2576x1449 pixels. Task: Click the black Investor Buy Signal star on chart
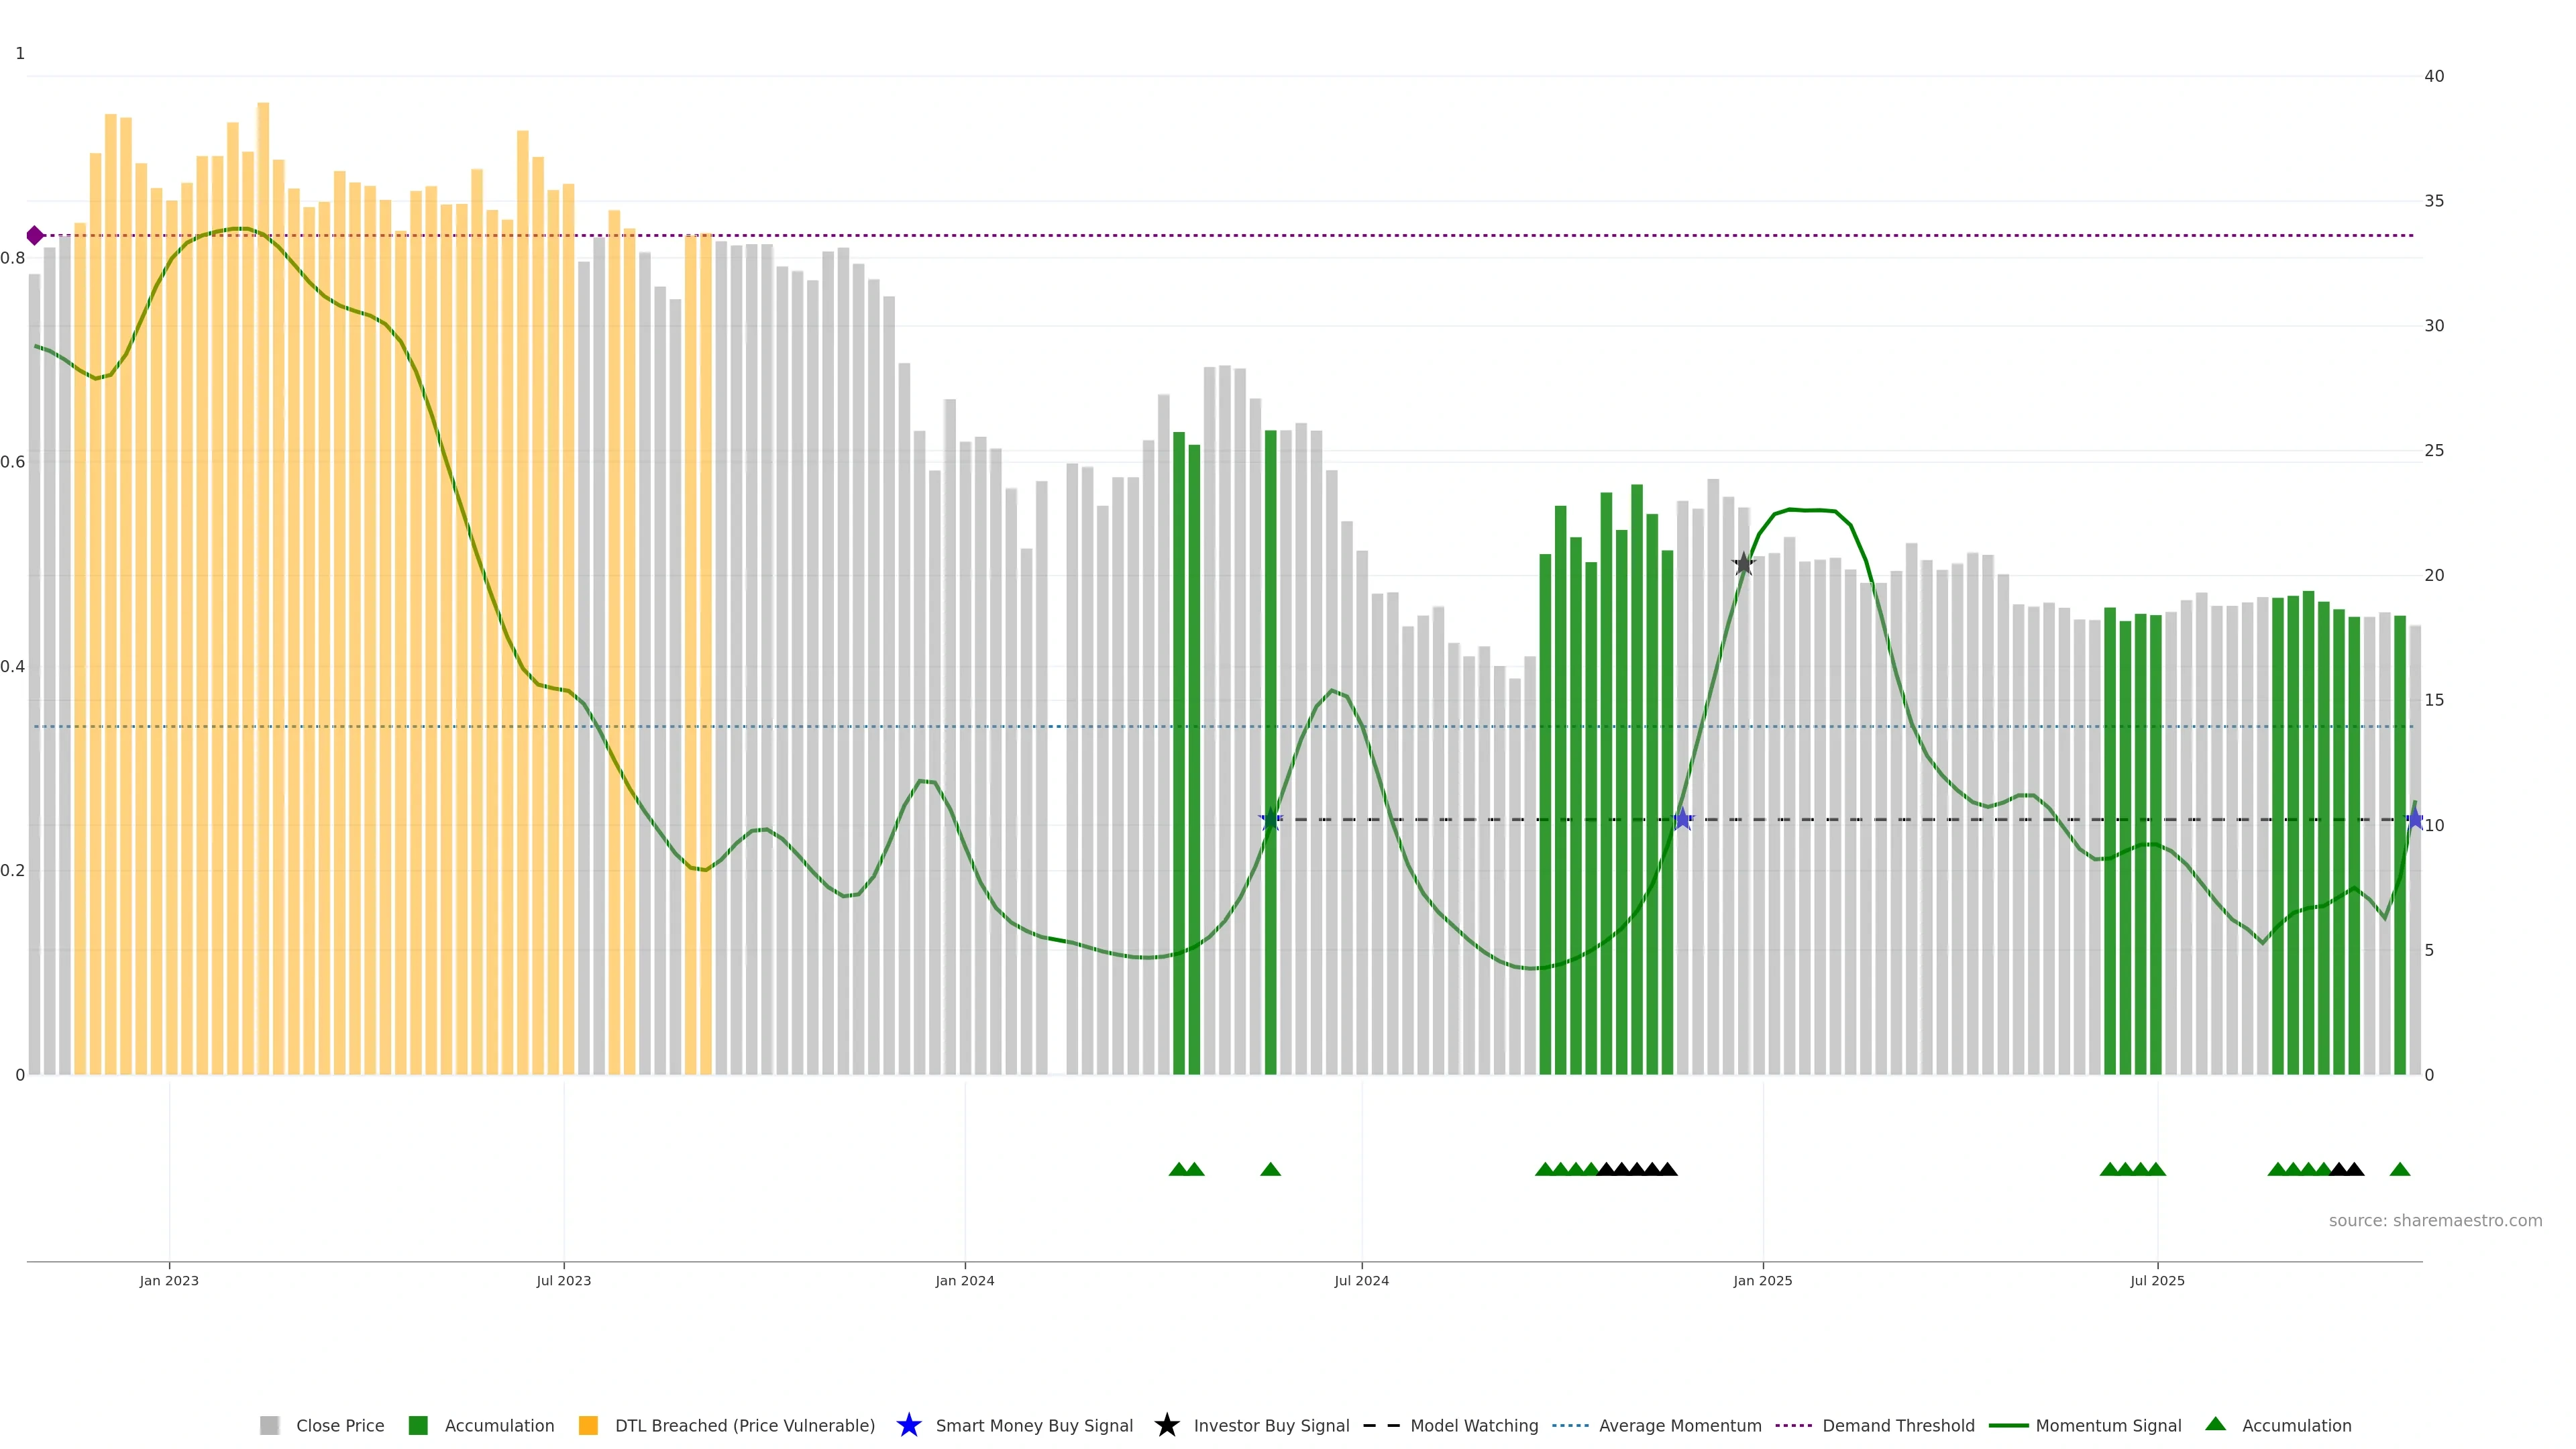coord(1743,564)
